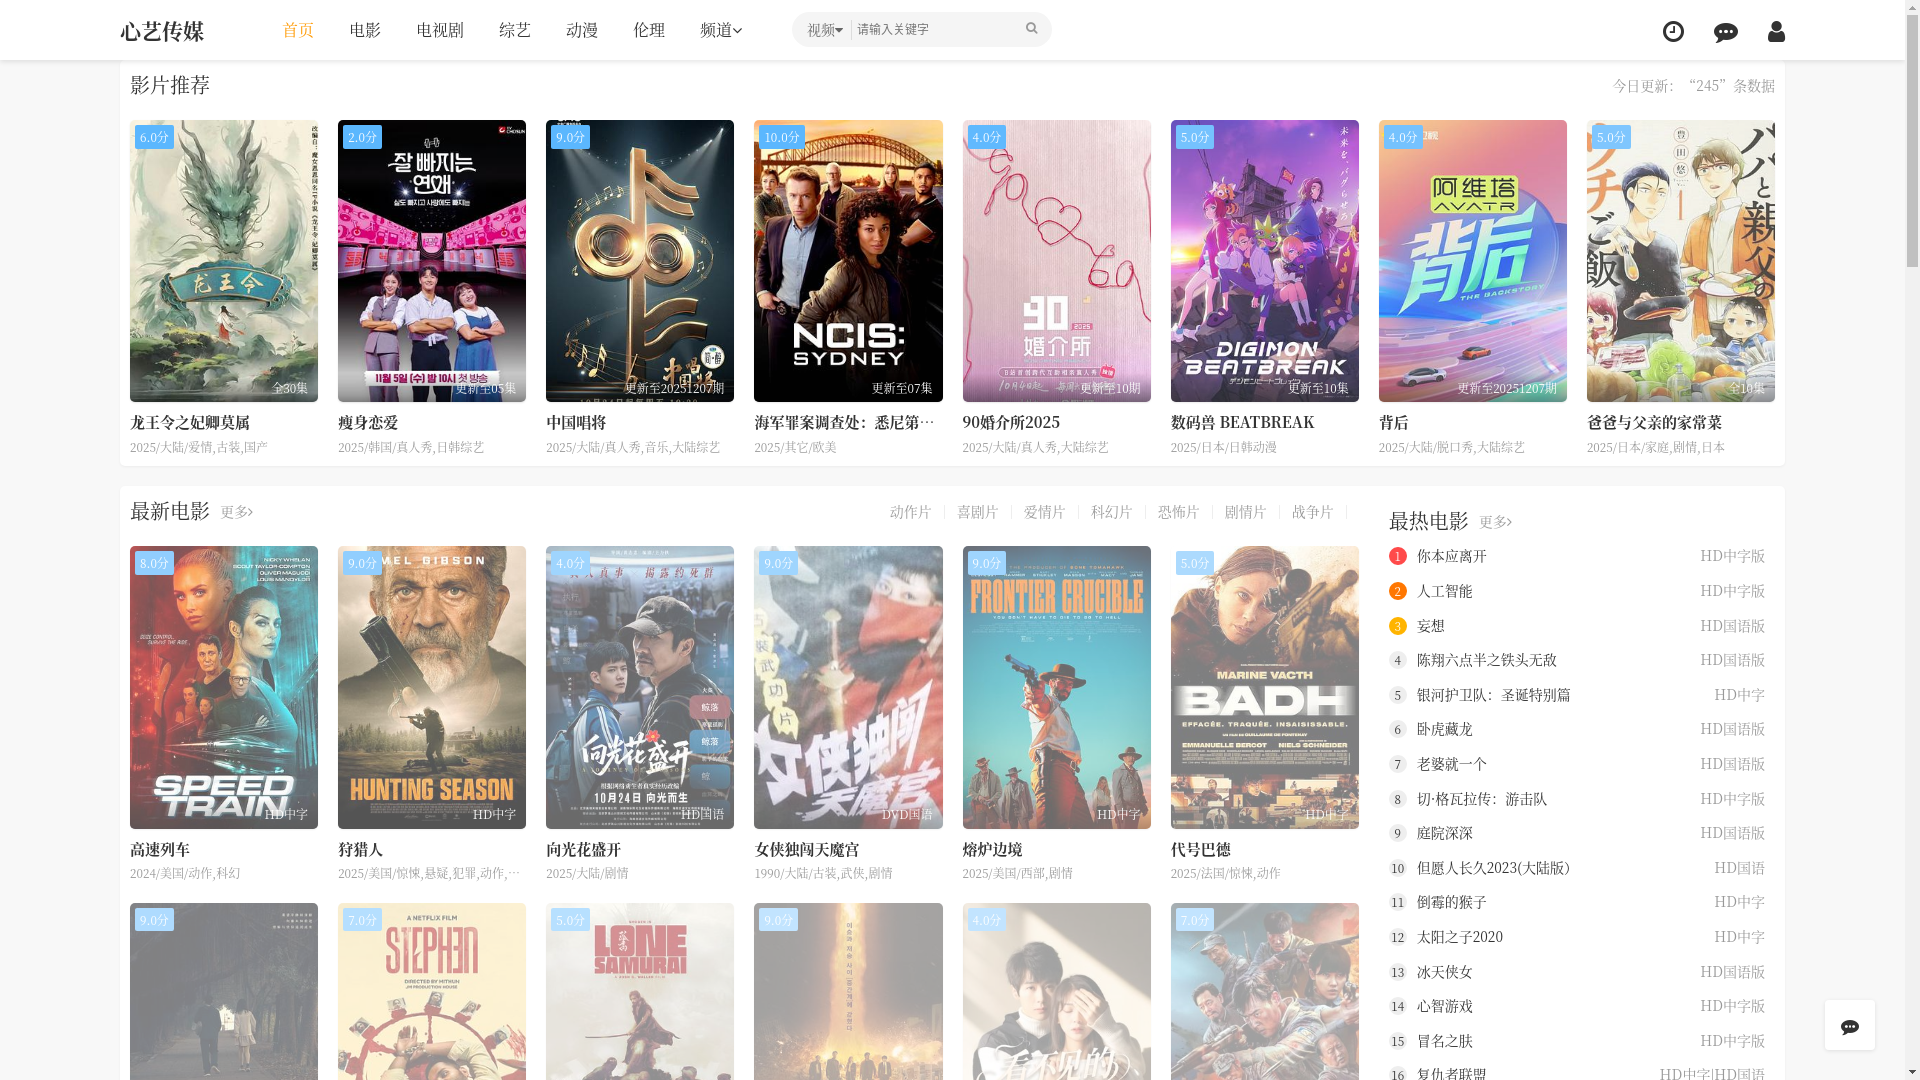The image size is (1920, 1080).
Task: Select the 电视剧 nav tab
Action: (440, 30)
